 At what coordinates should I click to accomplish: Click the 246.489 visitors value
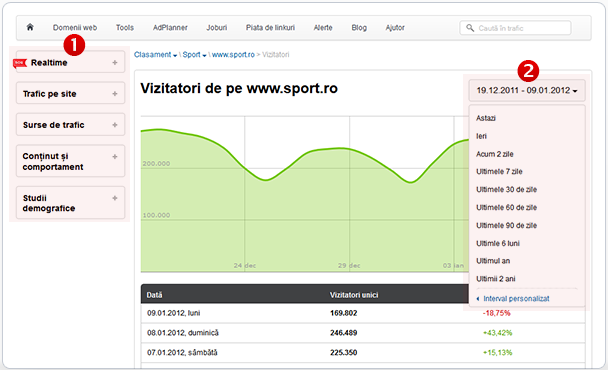coord(344,333)
